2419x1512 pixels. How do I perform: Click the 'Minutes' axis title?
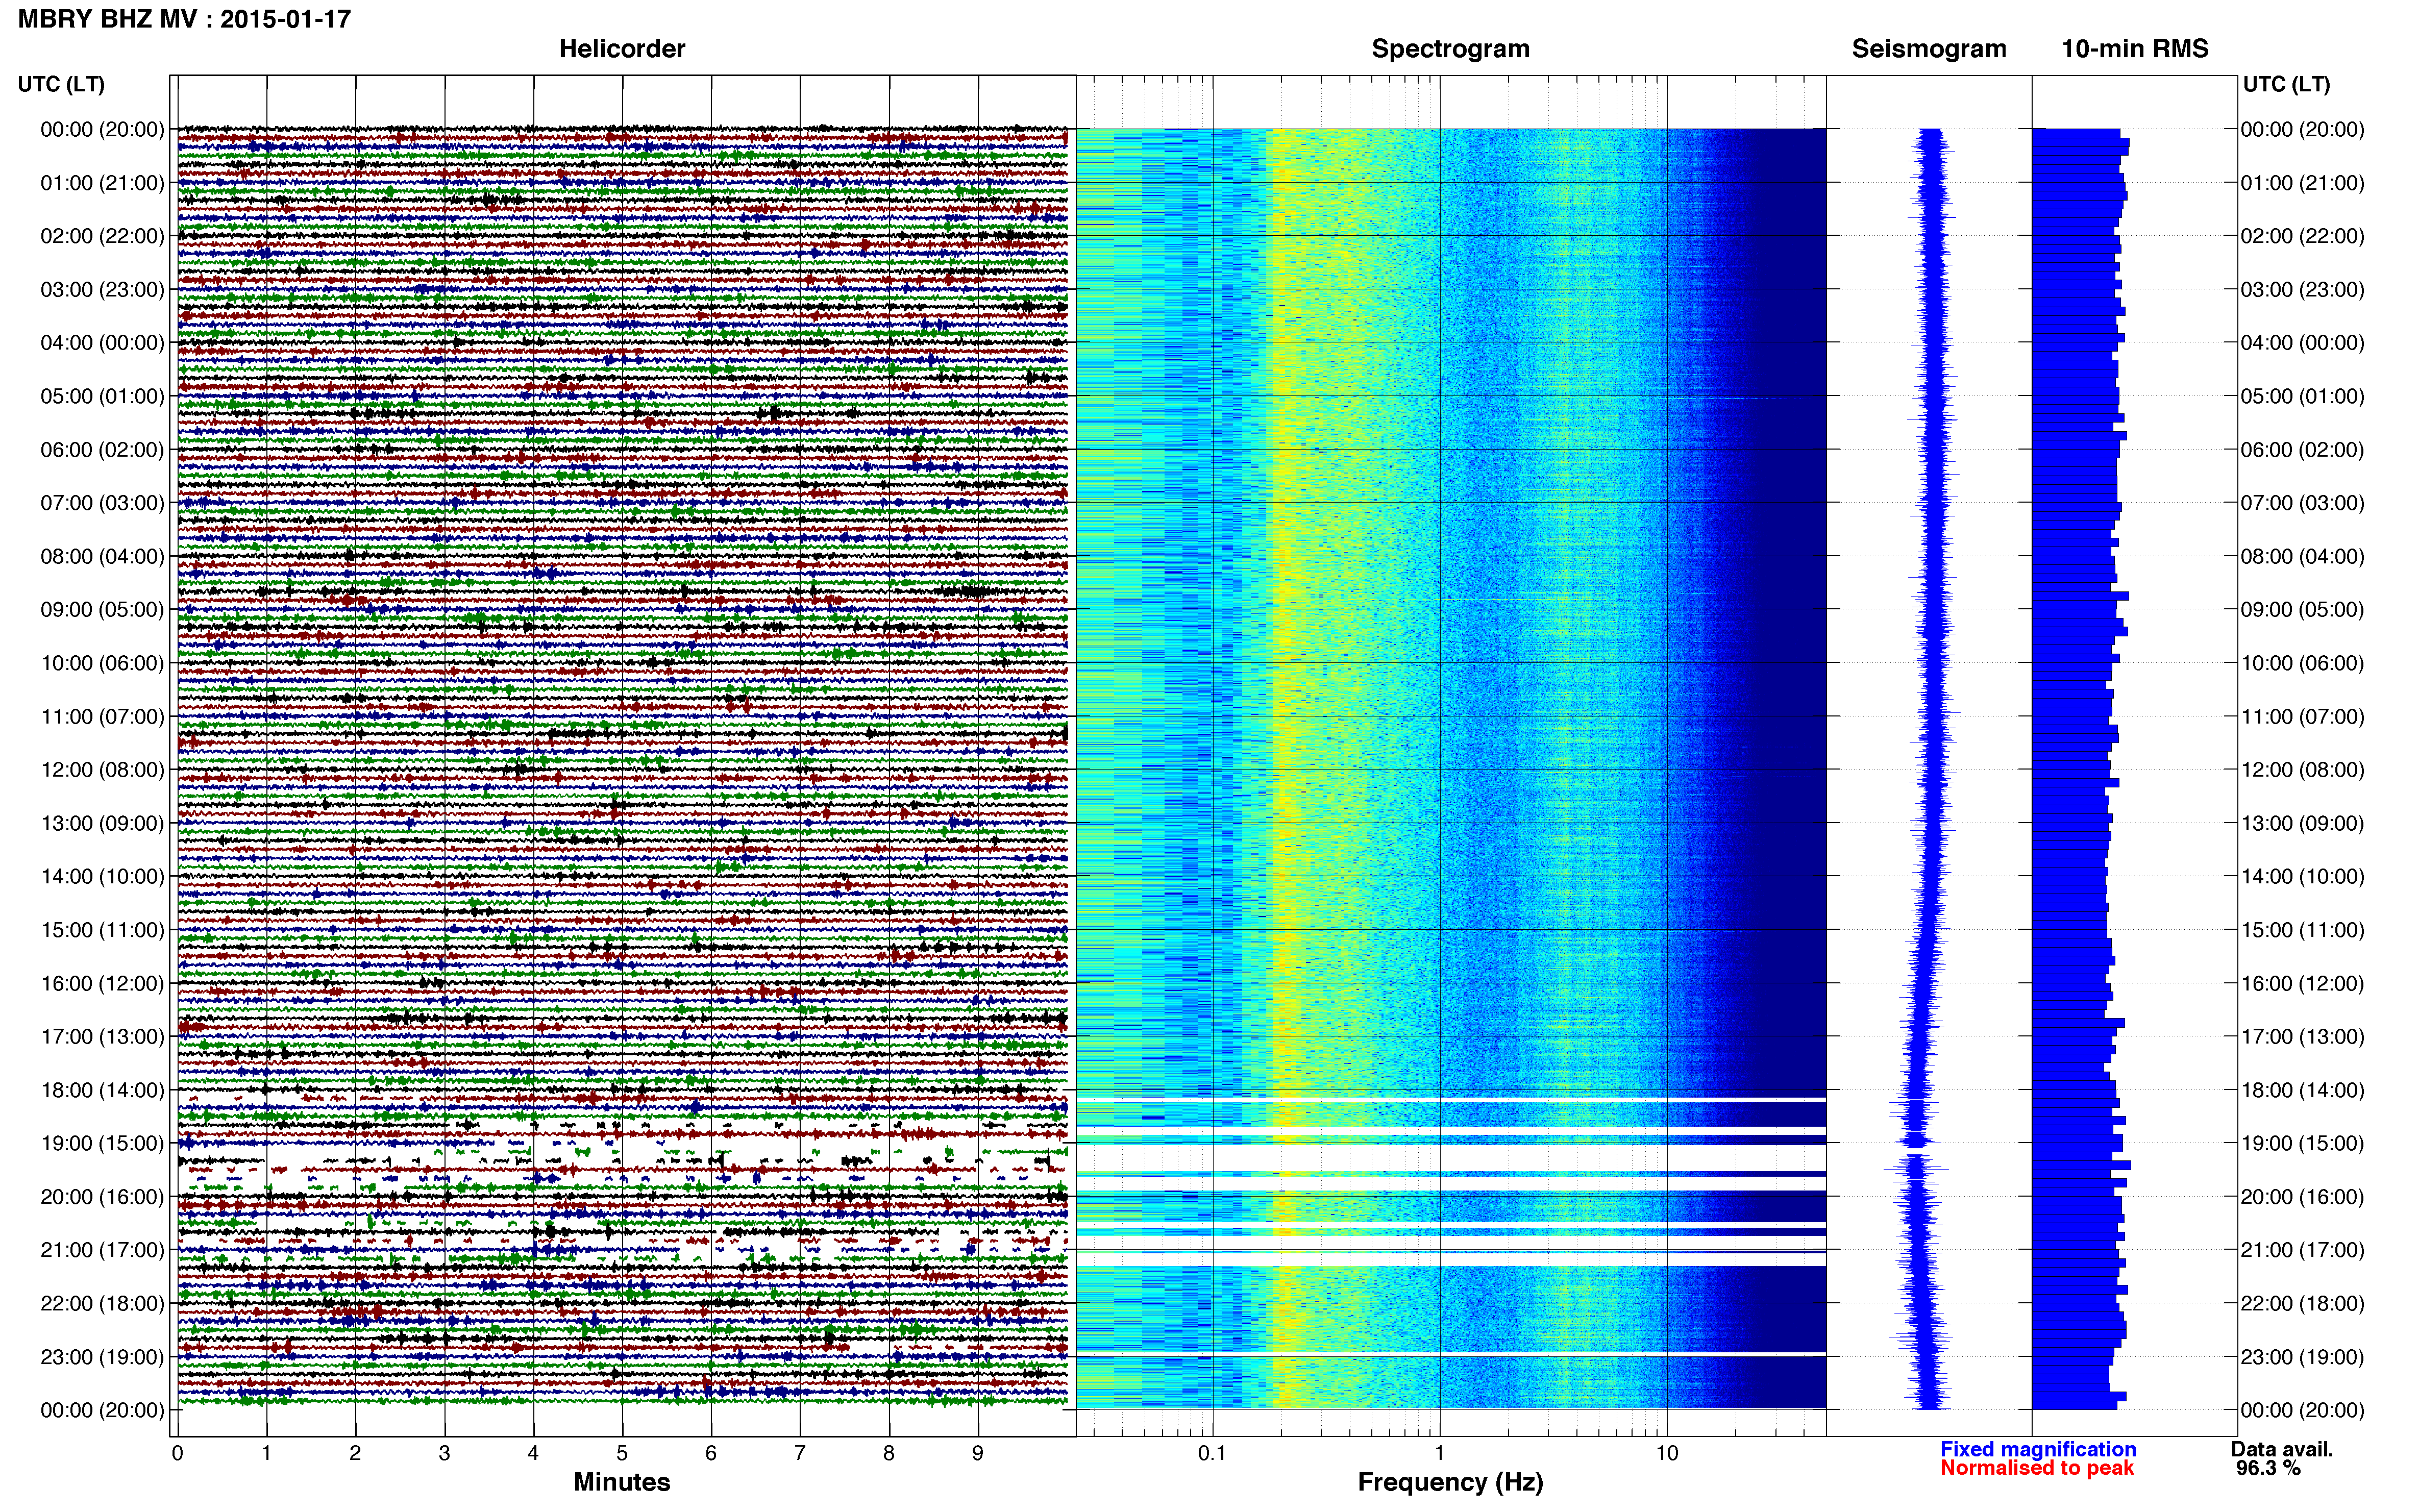(x=622, y=1482)
